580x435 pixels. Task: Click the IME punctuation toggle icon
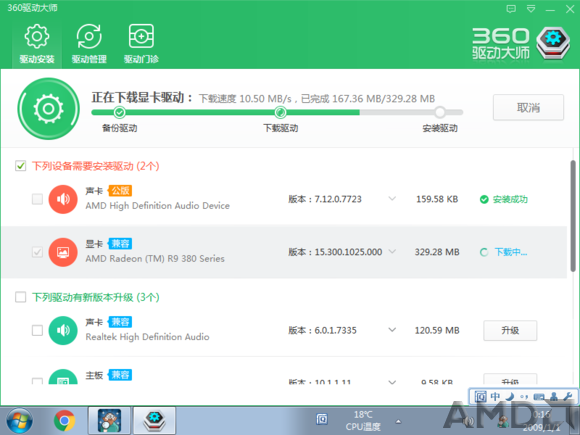click(x=524, y=397)
